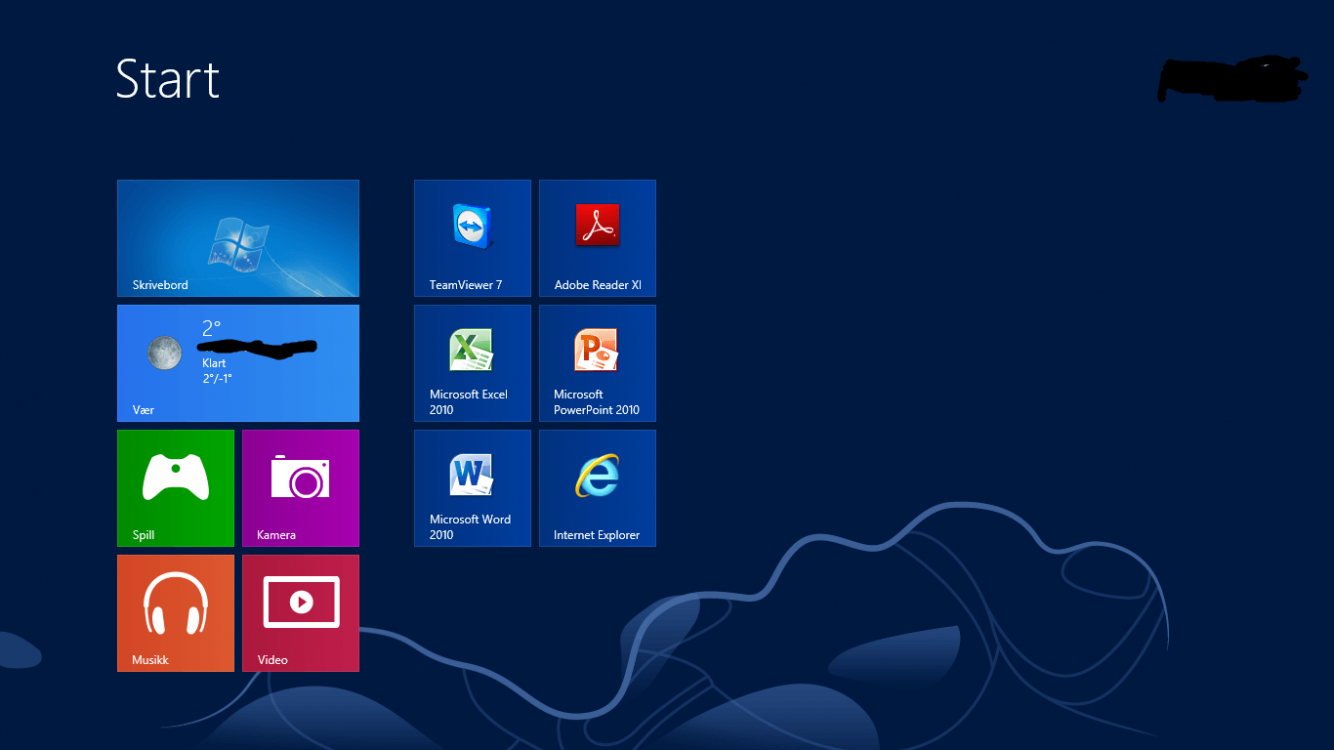Open Internet Explorer
Screen dimensions: 1334x750
point(597,488)
